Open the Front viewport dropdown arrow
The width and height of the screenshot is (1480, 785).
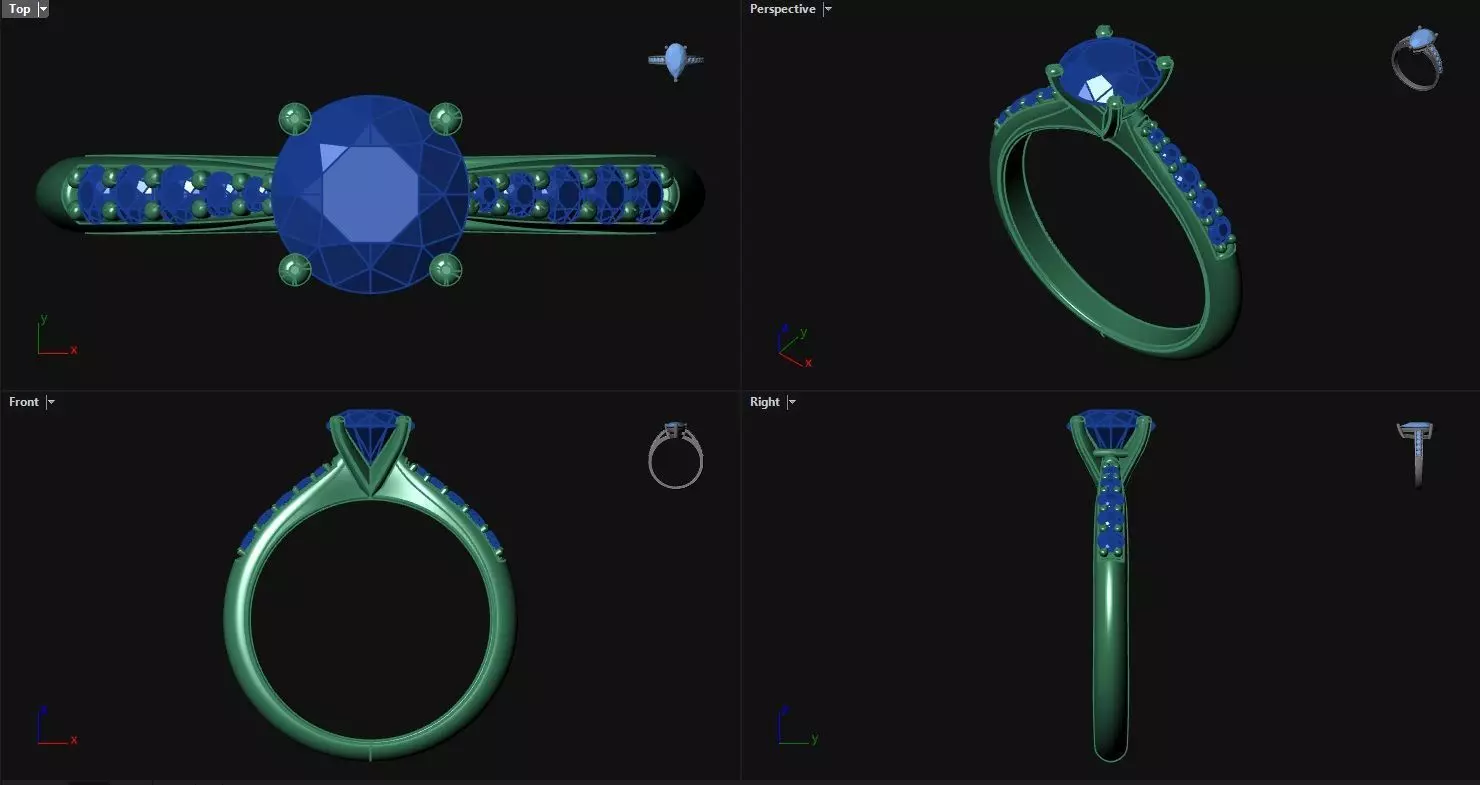click(51, 402)
